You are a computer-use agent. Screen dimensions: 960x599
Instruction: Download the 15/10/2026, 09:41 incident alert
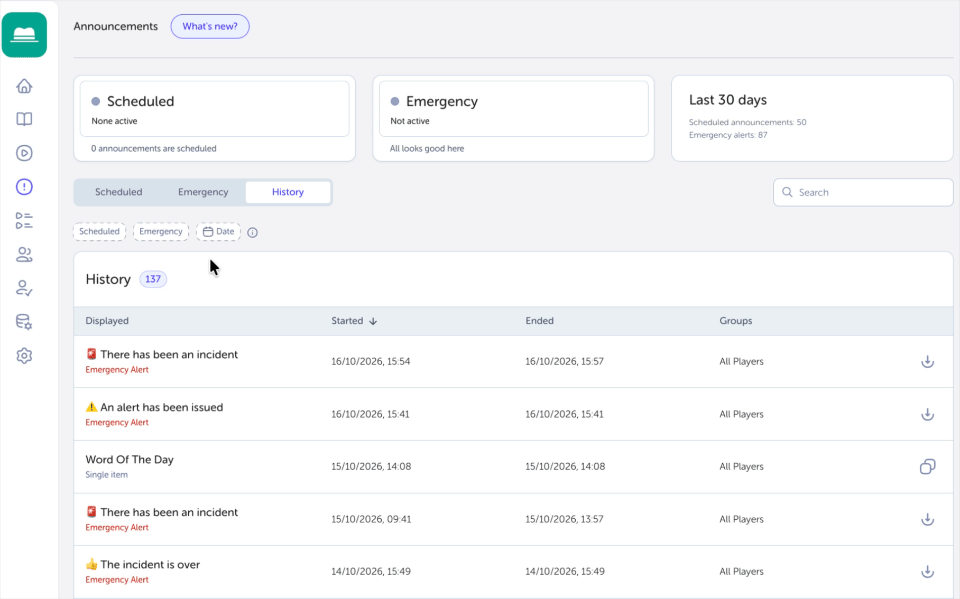click(928, 519)
